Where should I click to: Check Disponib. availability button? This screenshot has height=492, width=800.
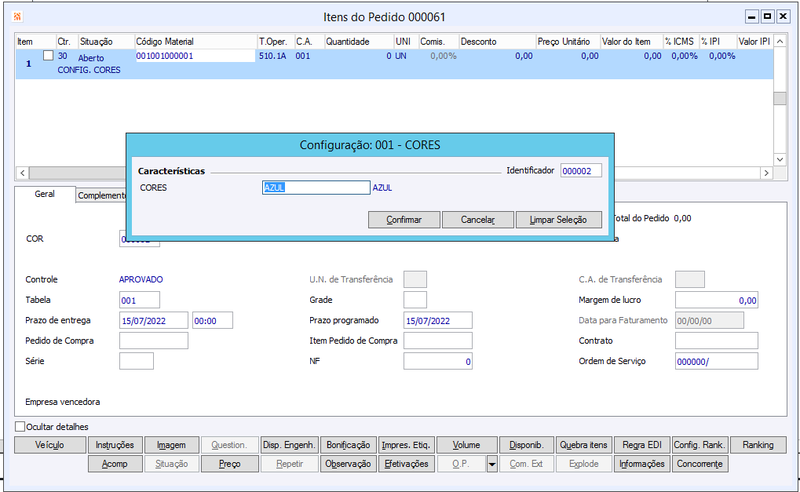pyautogui.click(x=526, y=445)
